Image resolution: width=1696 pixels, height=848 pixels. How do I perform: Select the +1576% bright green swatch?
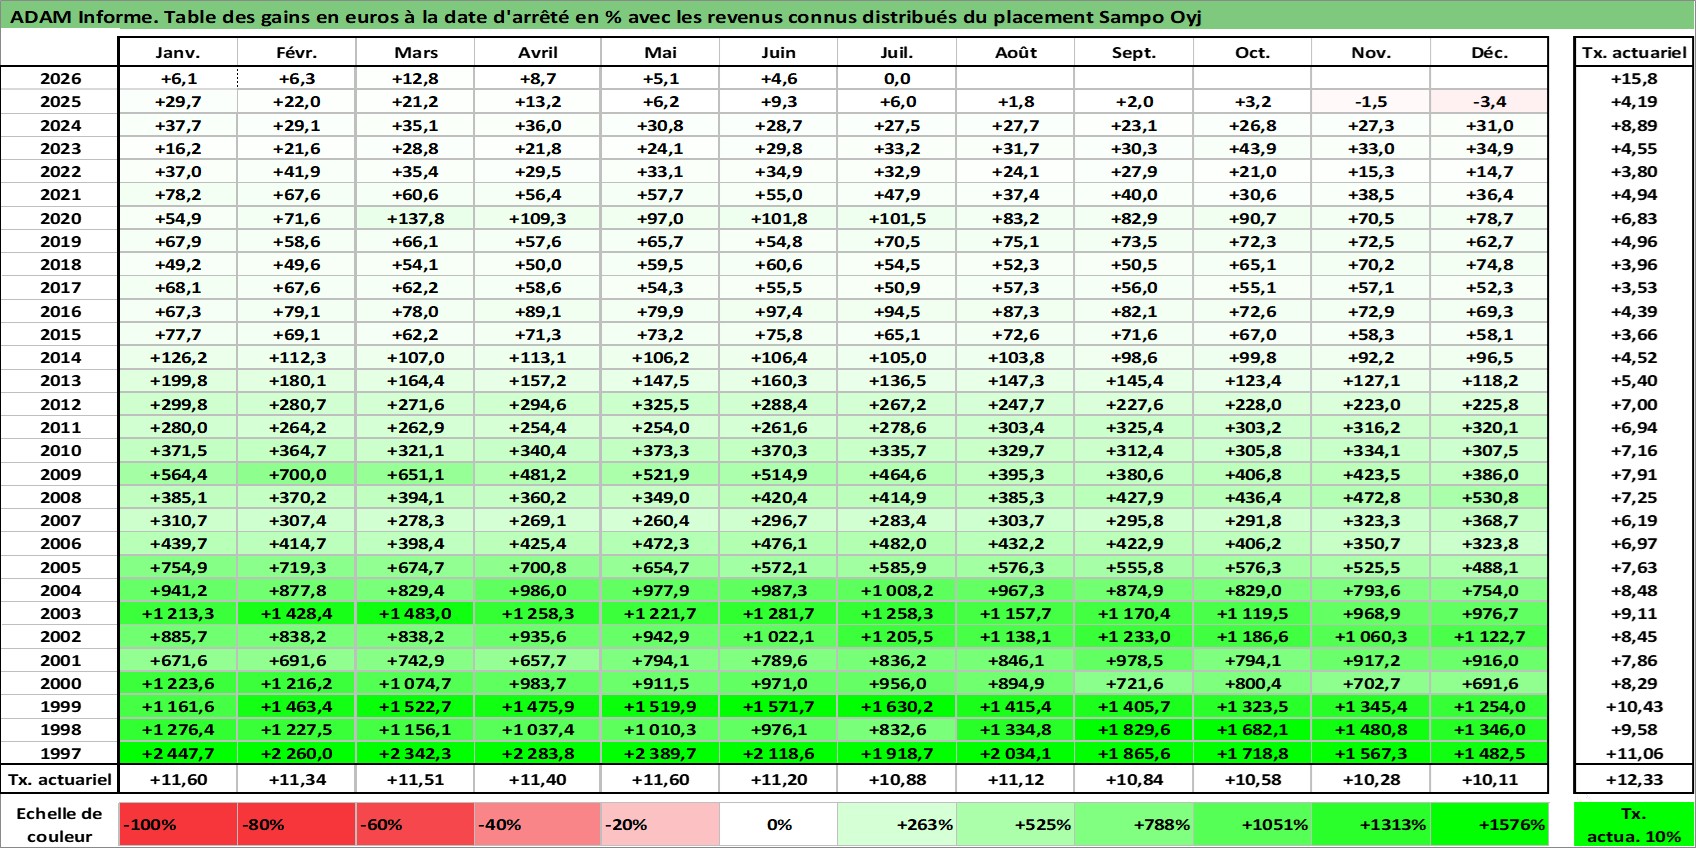click(x=1489, y=824)
